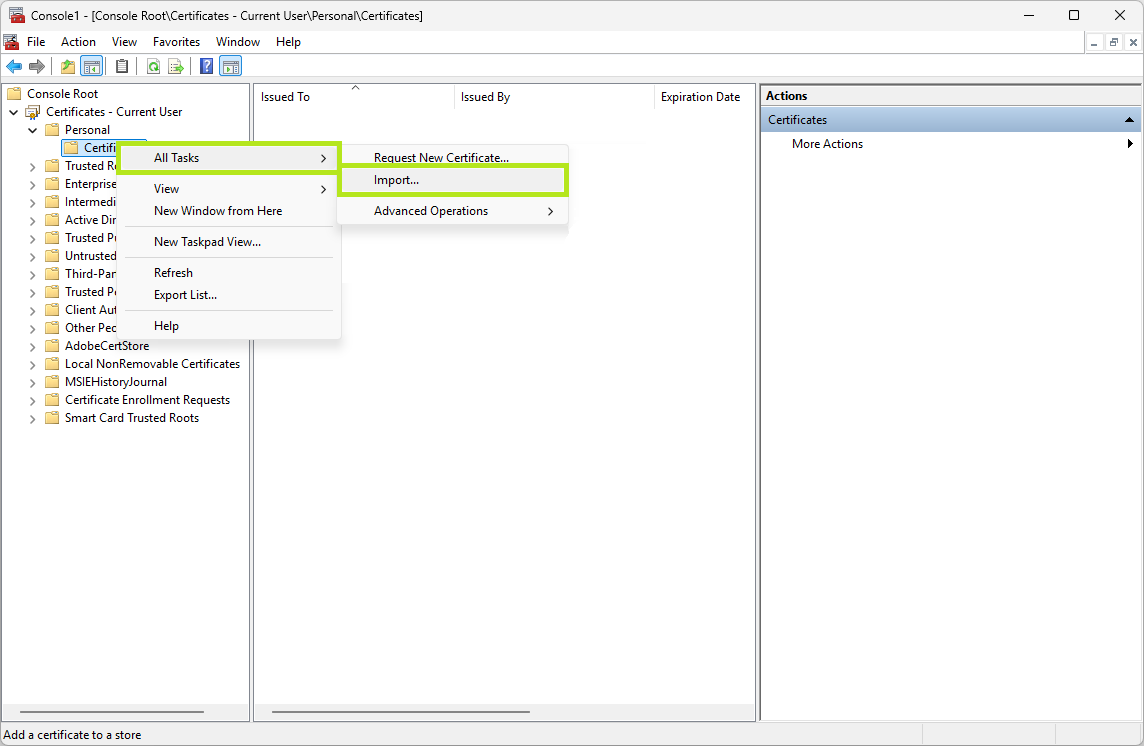1144x746 pixels.
Task: Choose Help at bottom of context menu
Action: coord(228,326)
